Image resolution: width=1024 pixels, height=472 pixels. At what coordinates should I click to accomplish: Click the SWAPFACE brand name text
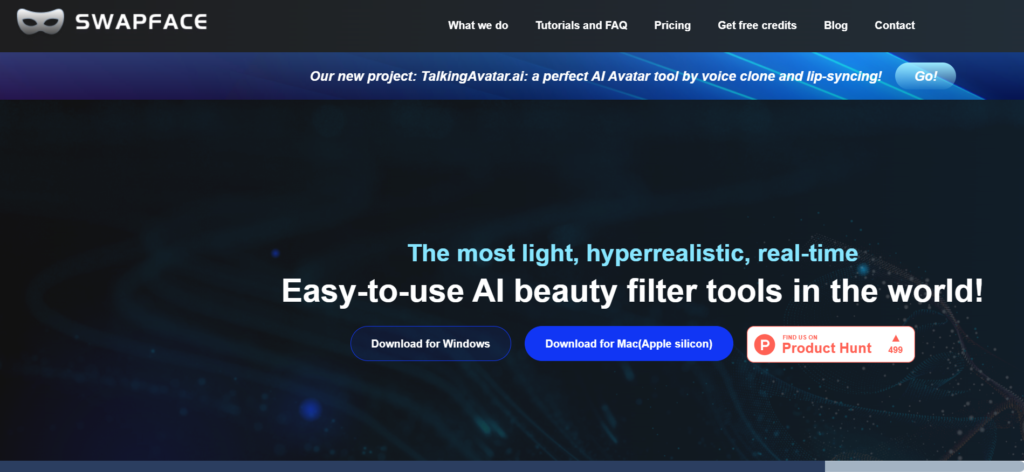point(141,23)
